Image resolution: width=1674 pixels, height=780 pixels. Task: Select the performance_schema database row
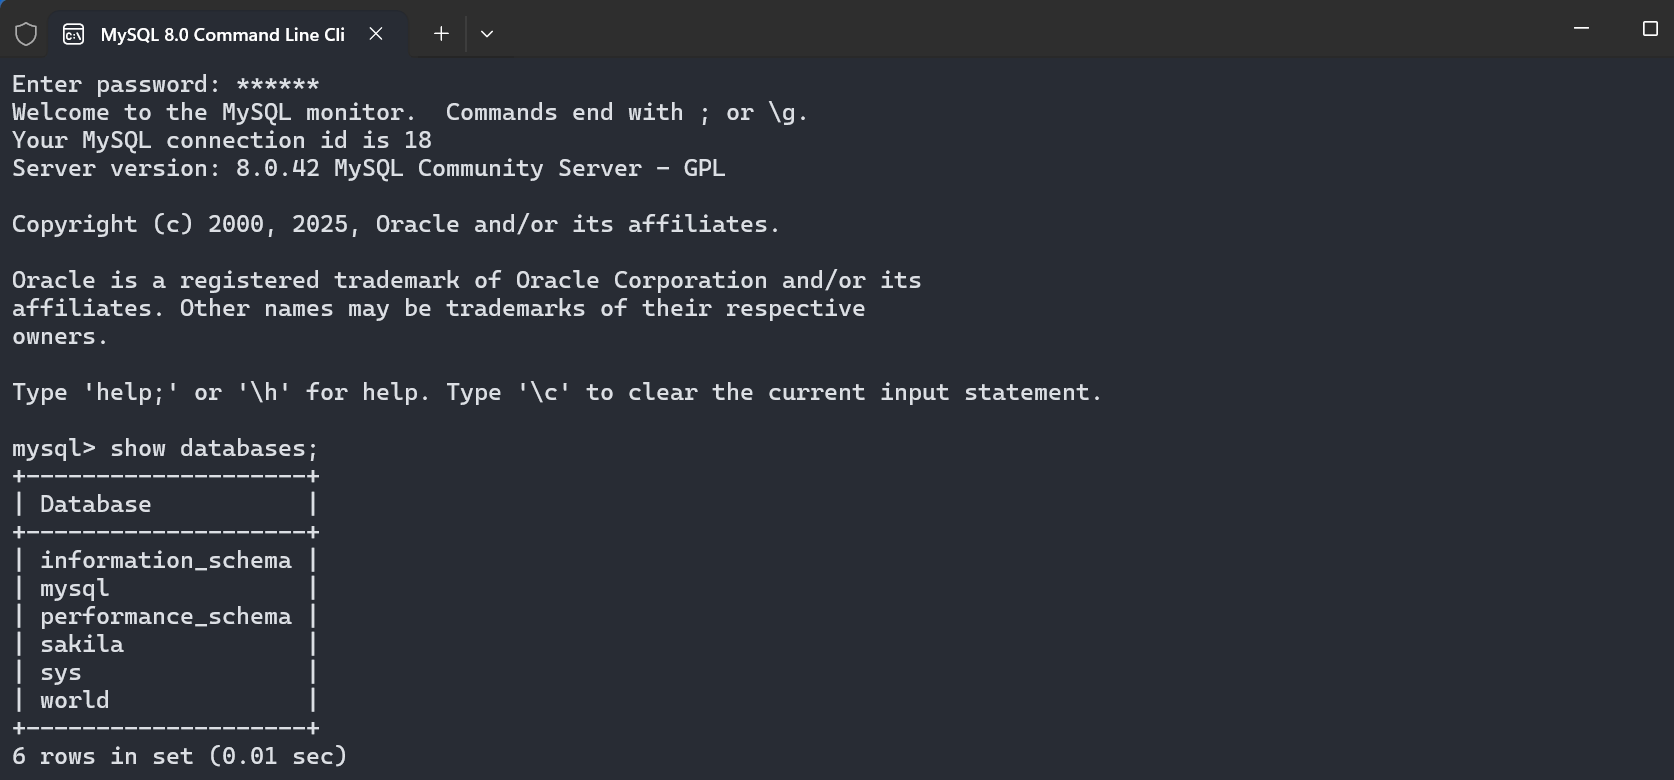point(166,617)
